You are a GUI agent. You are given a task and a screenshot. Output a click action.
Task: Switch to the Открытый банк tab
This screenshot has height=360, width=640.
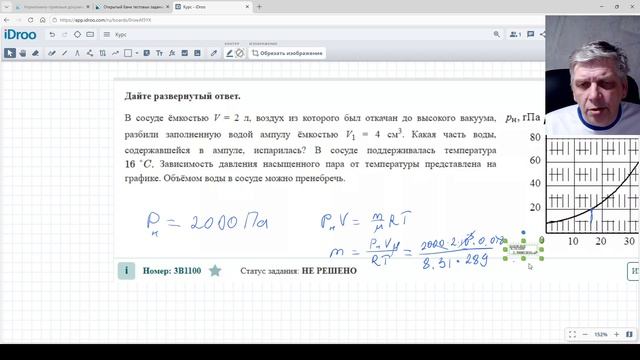tap(132, 7)
